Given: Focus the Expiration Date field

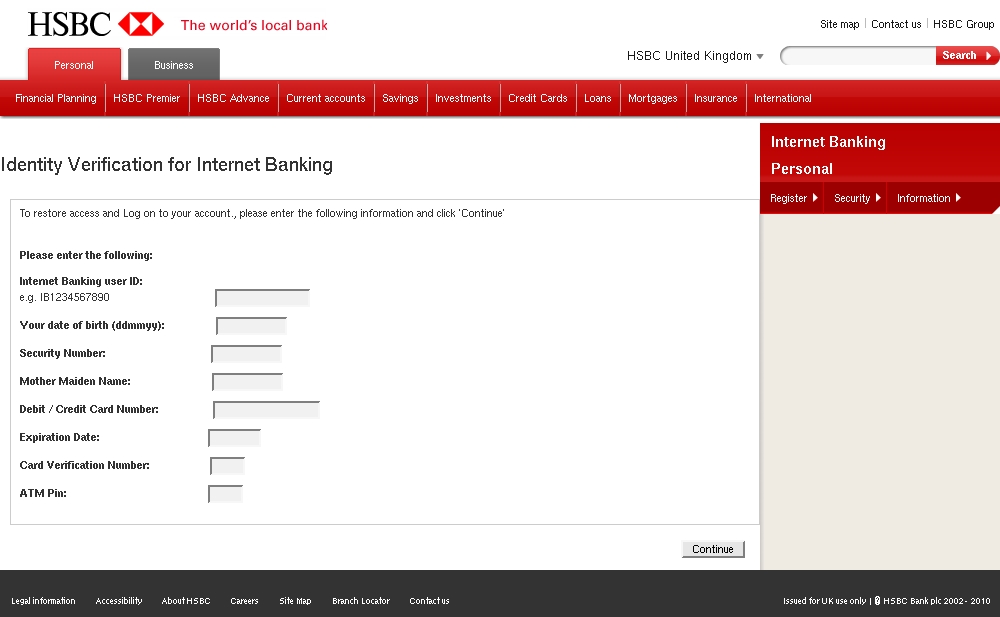Looking at the screenshot, I should 234,438.
